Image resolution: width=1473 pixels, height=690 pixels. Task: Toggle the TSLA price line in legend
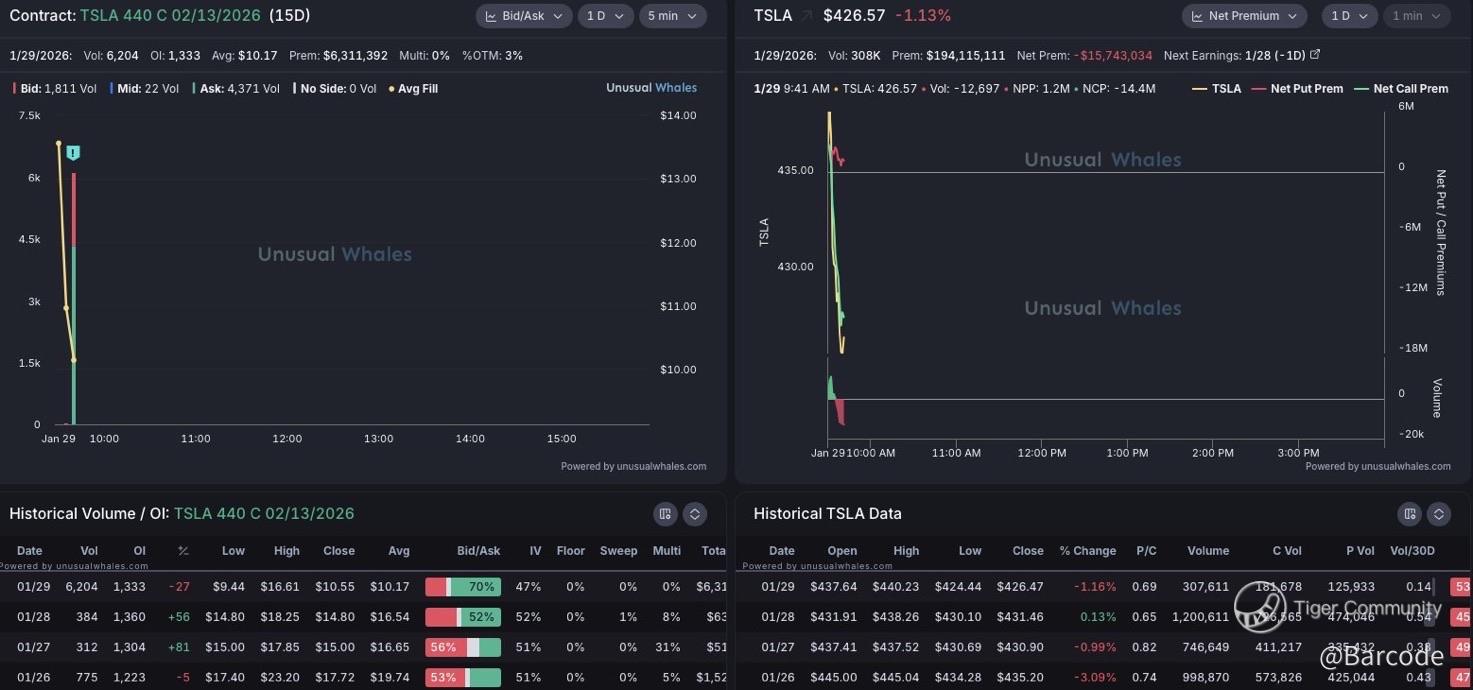click(x=1217, y=88)
